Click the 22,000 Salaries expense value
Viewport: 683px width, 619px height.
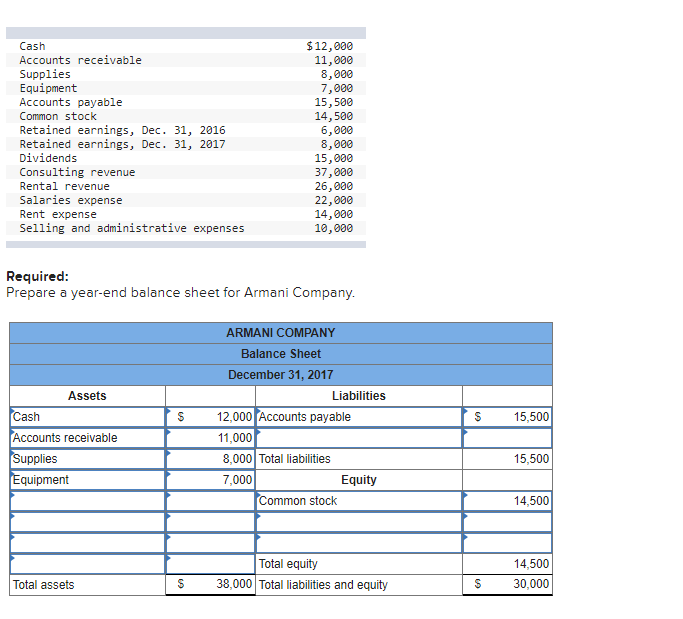click(334, 200)
